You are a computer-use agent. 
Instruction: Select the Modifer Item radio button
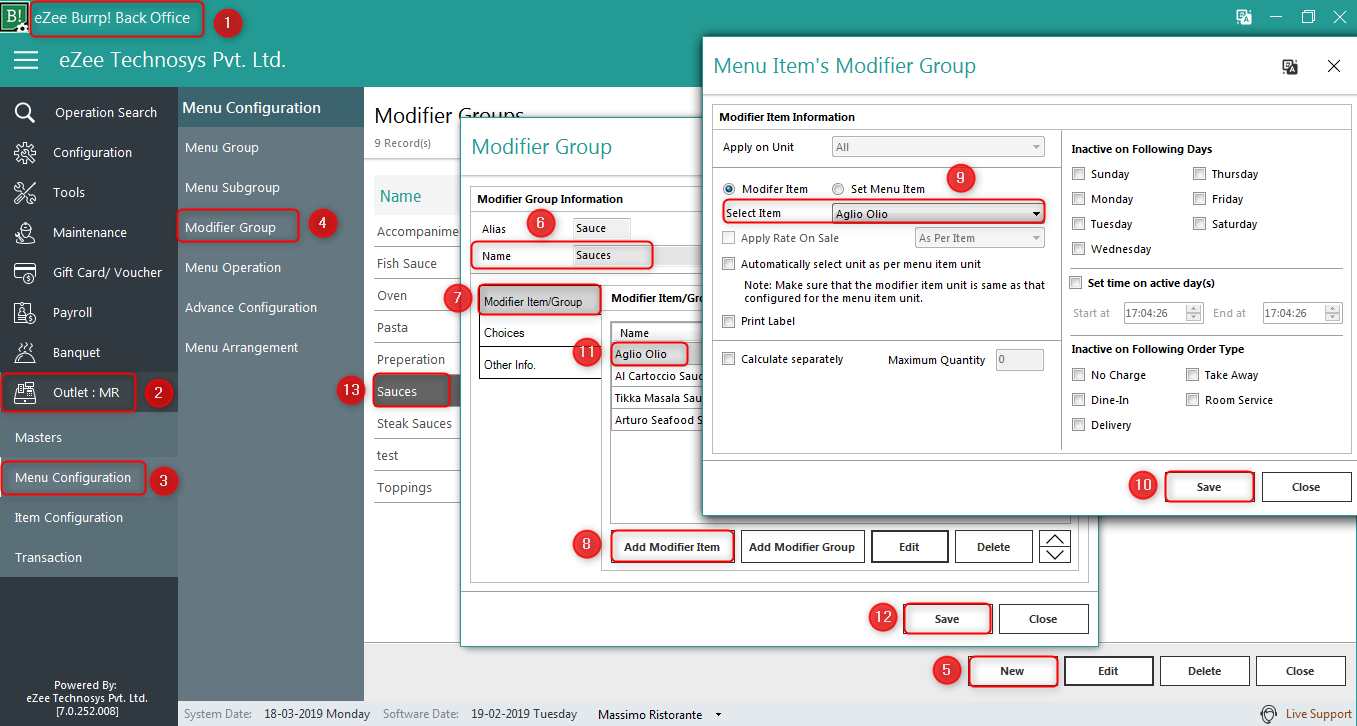coord(728,189)
